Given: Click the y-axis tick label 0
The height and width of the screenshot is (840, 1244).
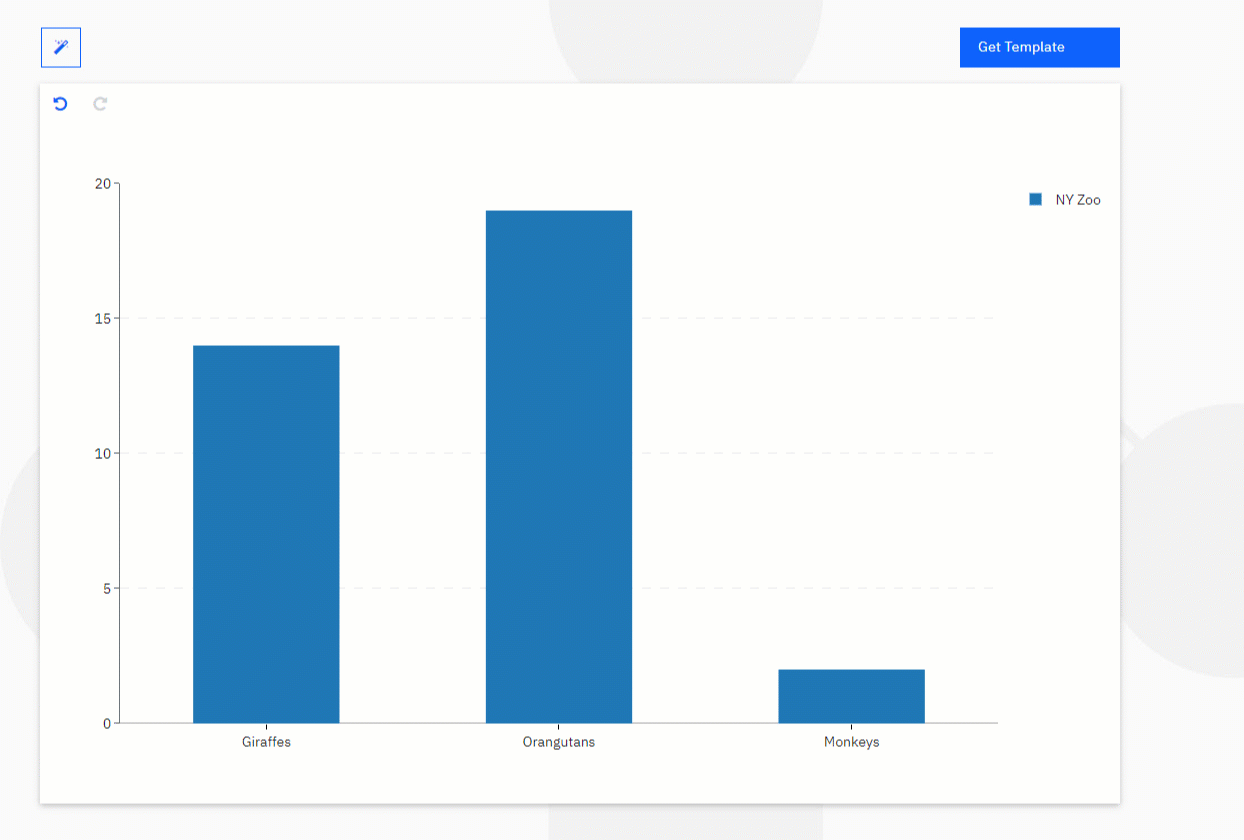Looking at the screenshot, I should [106, 724].
